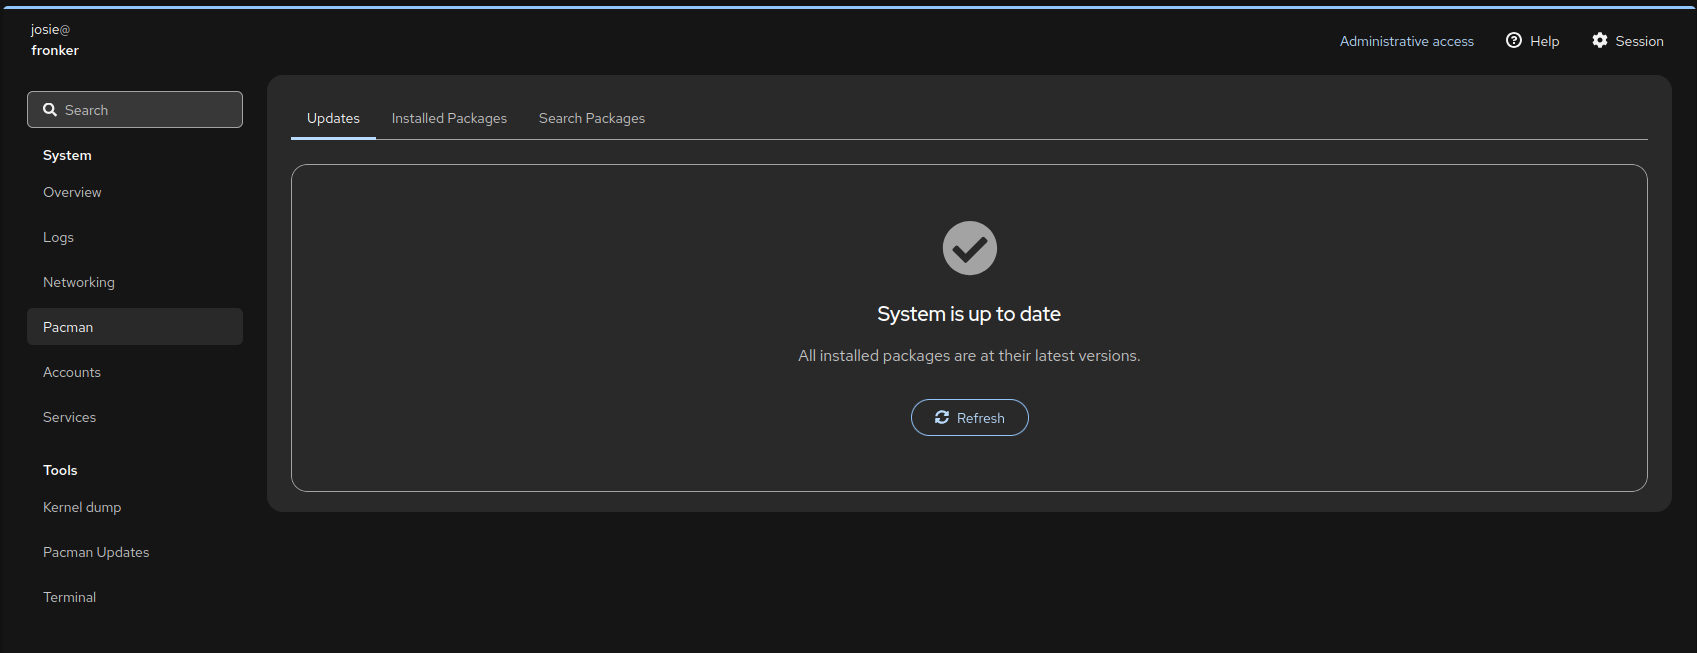Select the Updates tab
This screenshot has width=1697, height=653.
tap(333, 118)
